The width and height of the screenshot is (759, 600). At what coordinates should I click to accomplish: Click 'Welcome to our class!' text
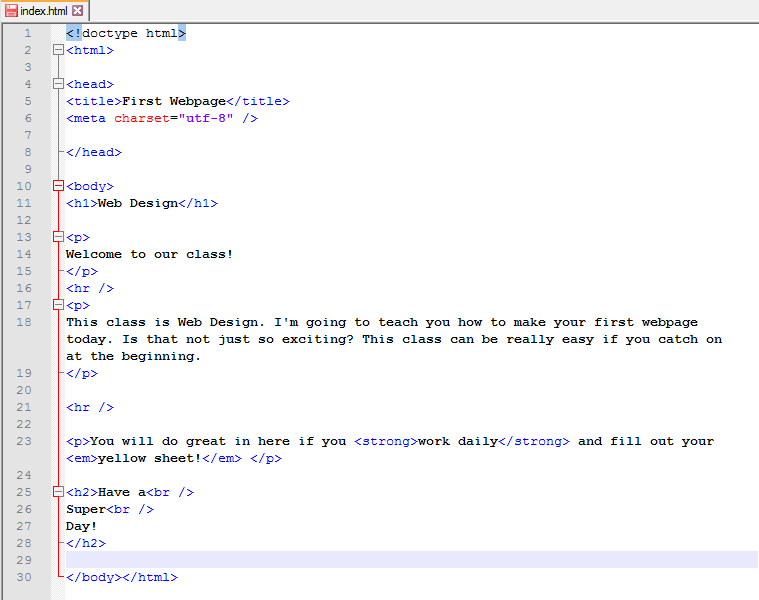pos(149,254)
